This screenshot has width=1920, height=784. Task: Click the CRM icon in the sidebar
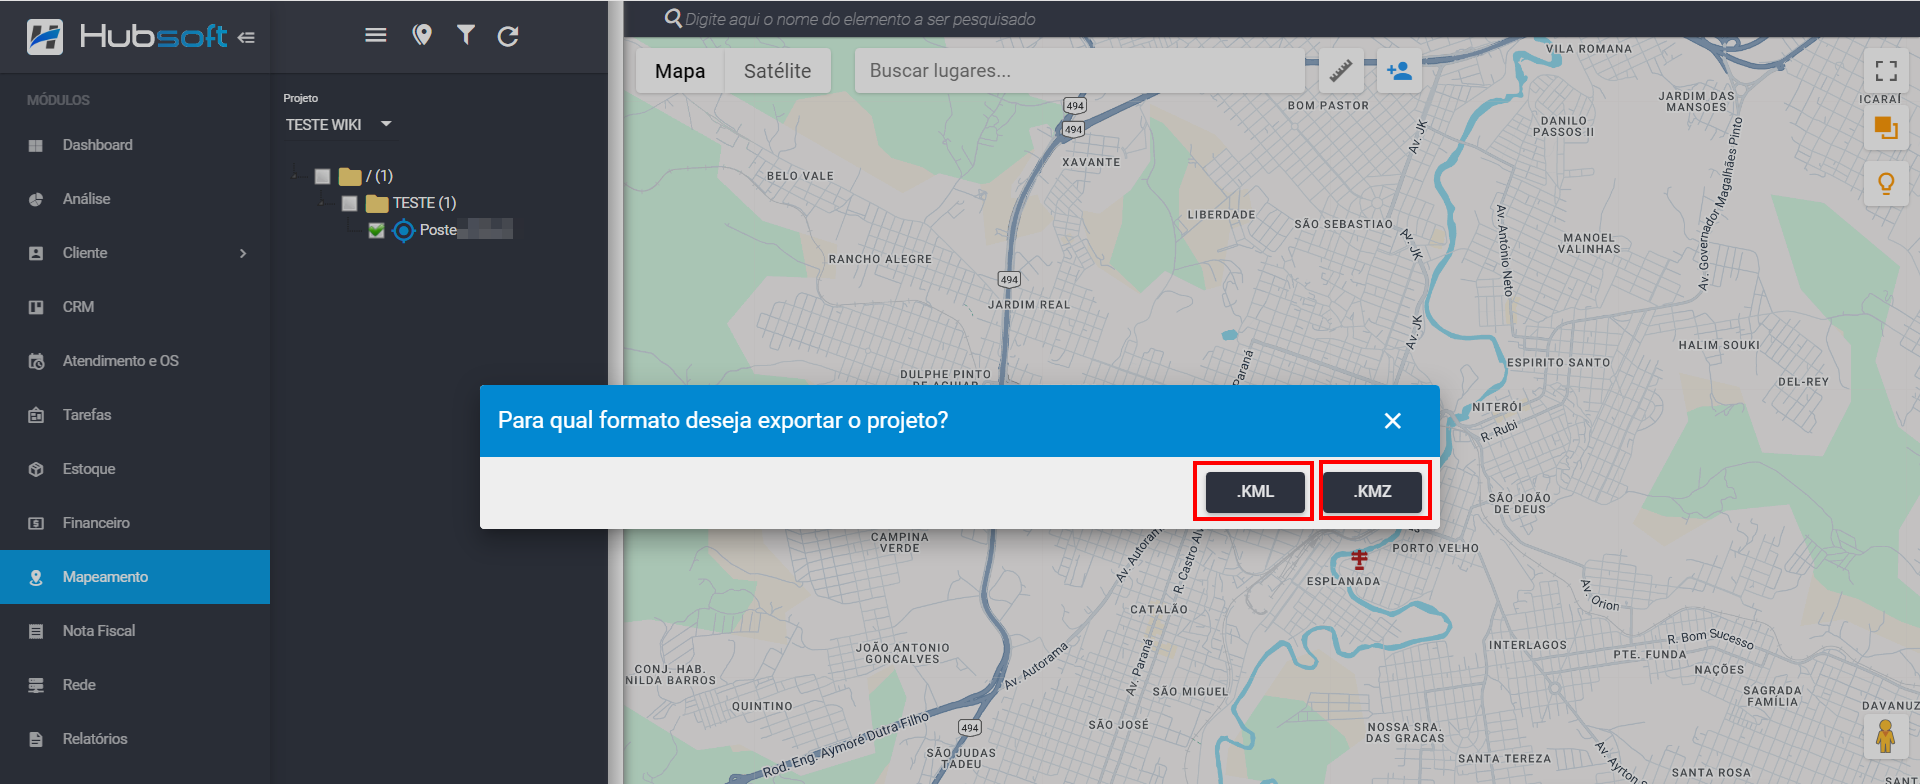36,308
